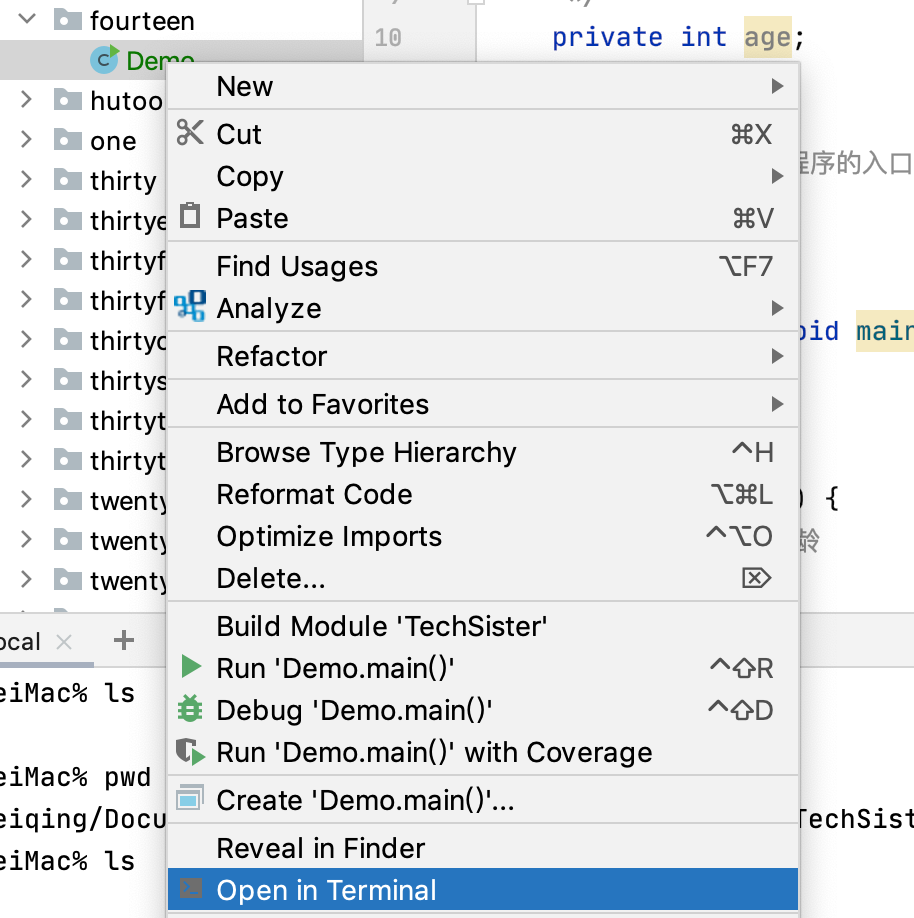Collapse the fourteen package folder
This screenshot has height=918, width=914.
[27, 19]
